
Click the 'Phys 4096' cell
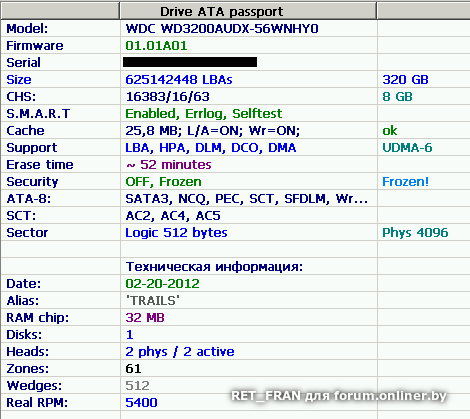coord(415,233)
